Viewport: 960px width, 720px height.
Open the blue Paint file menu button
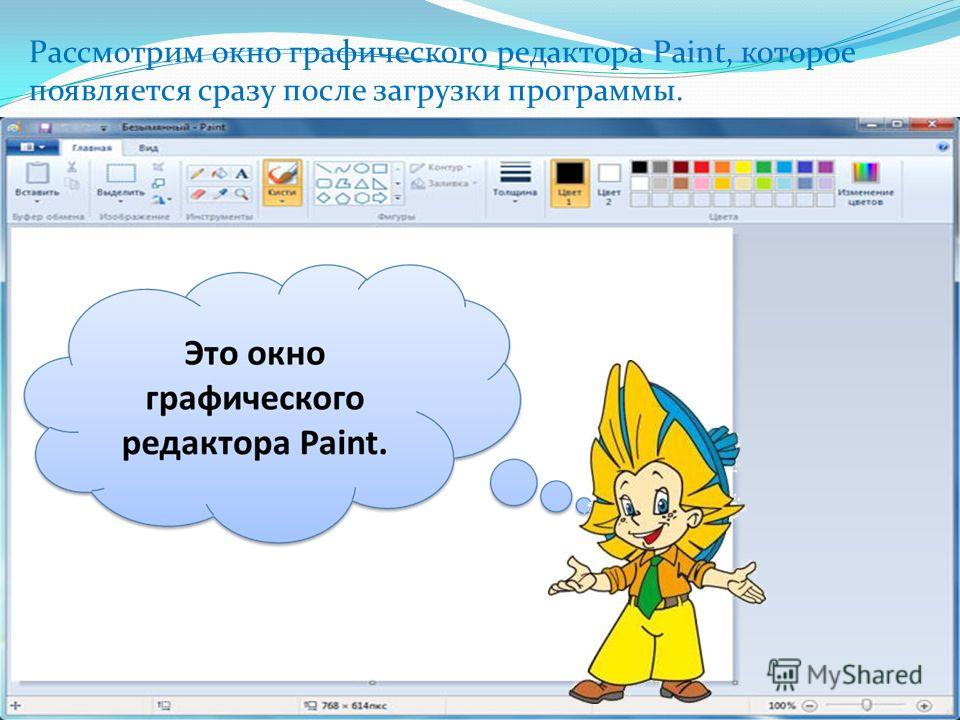(32, 148)
